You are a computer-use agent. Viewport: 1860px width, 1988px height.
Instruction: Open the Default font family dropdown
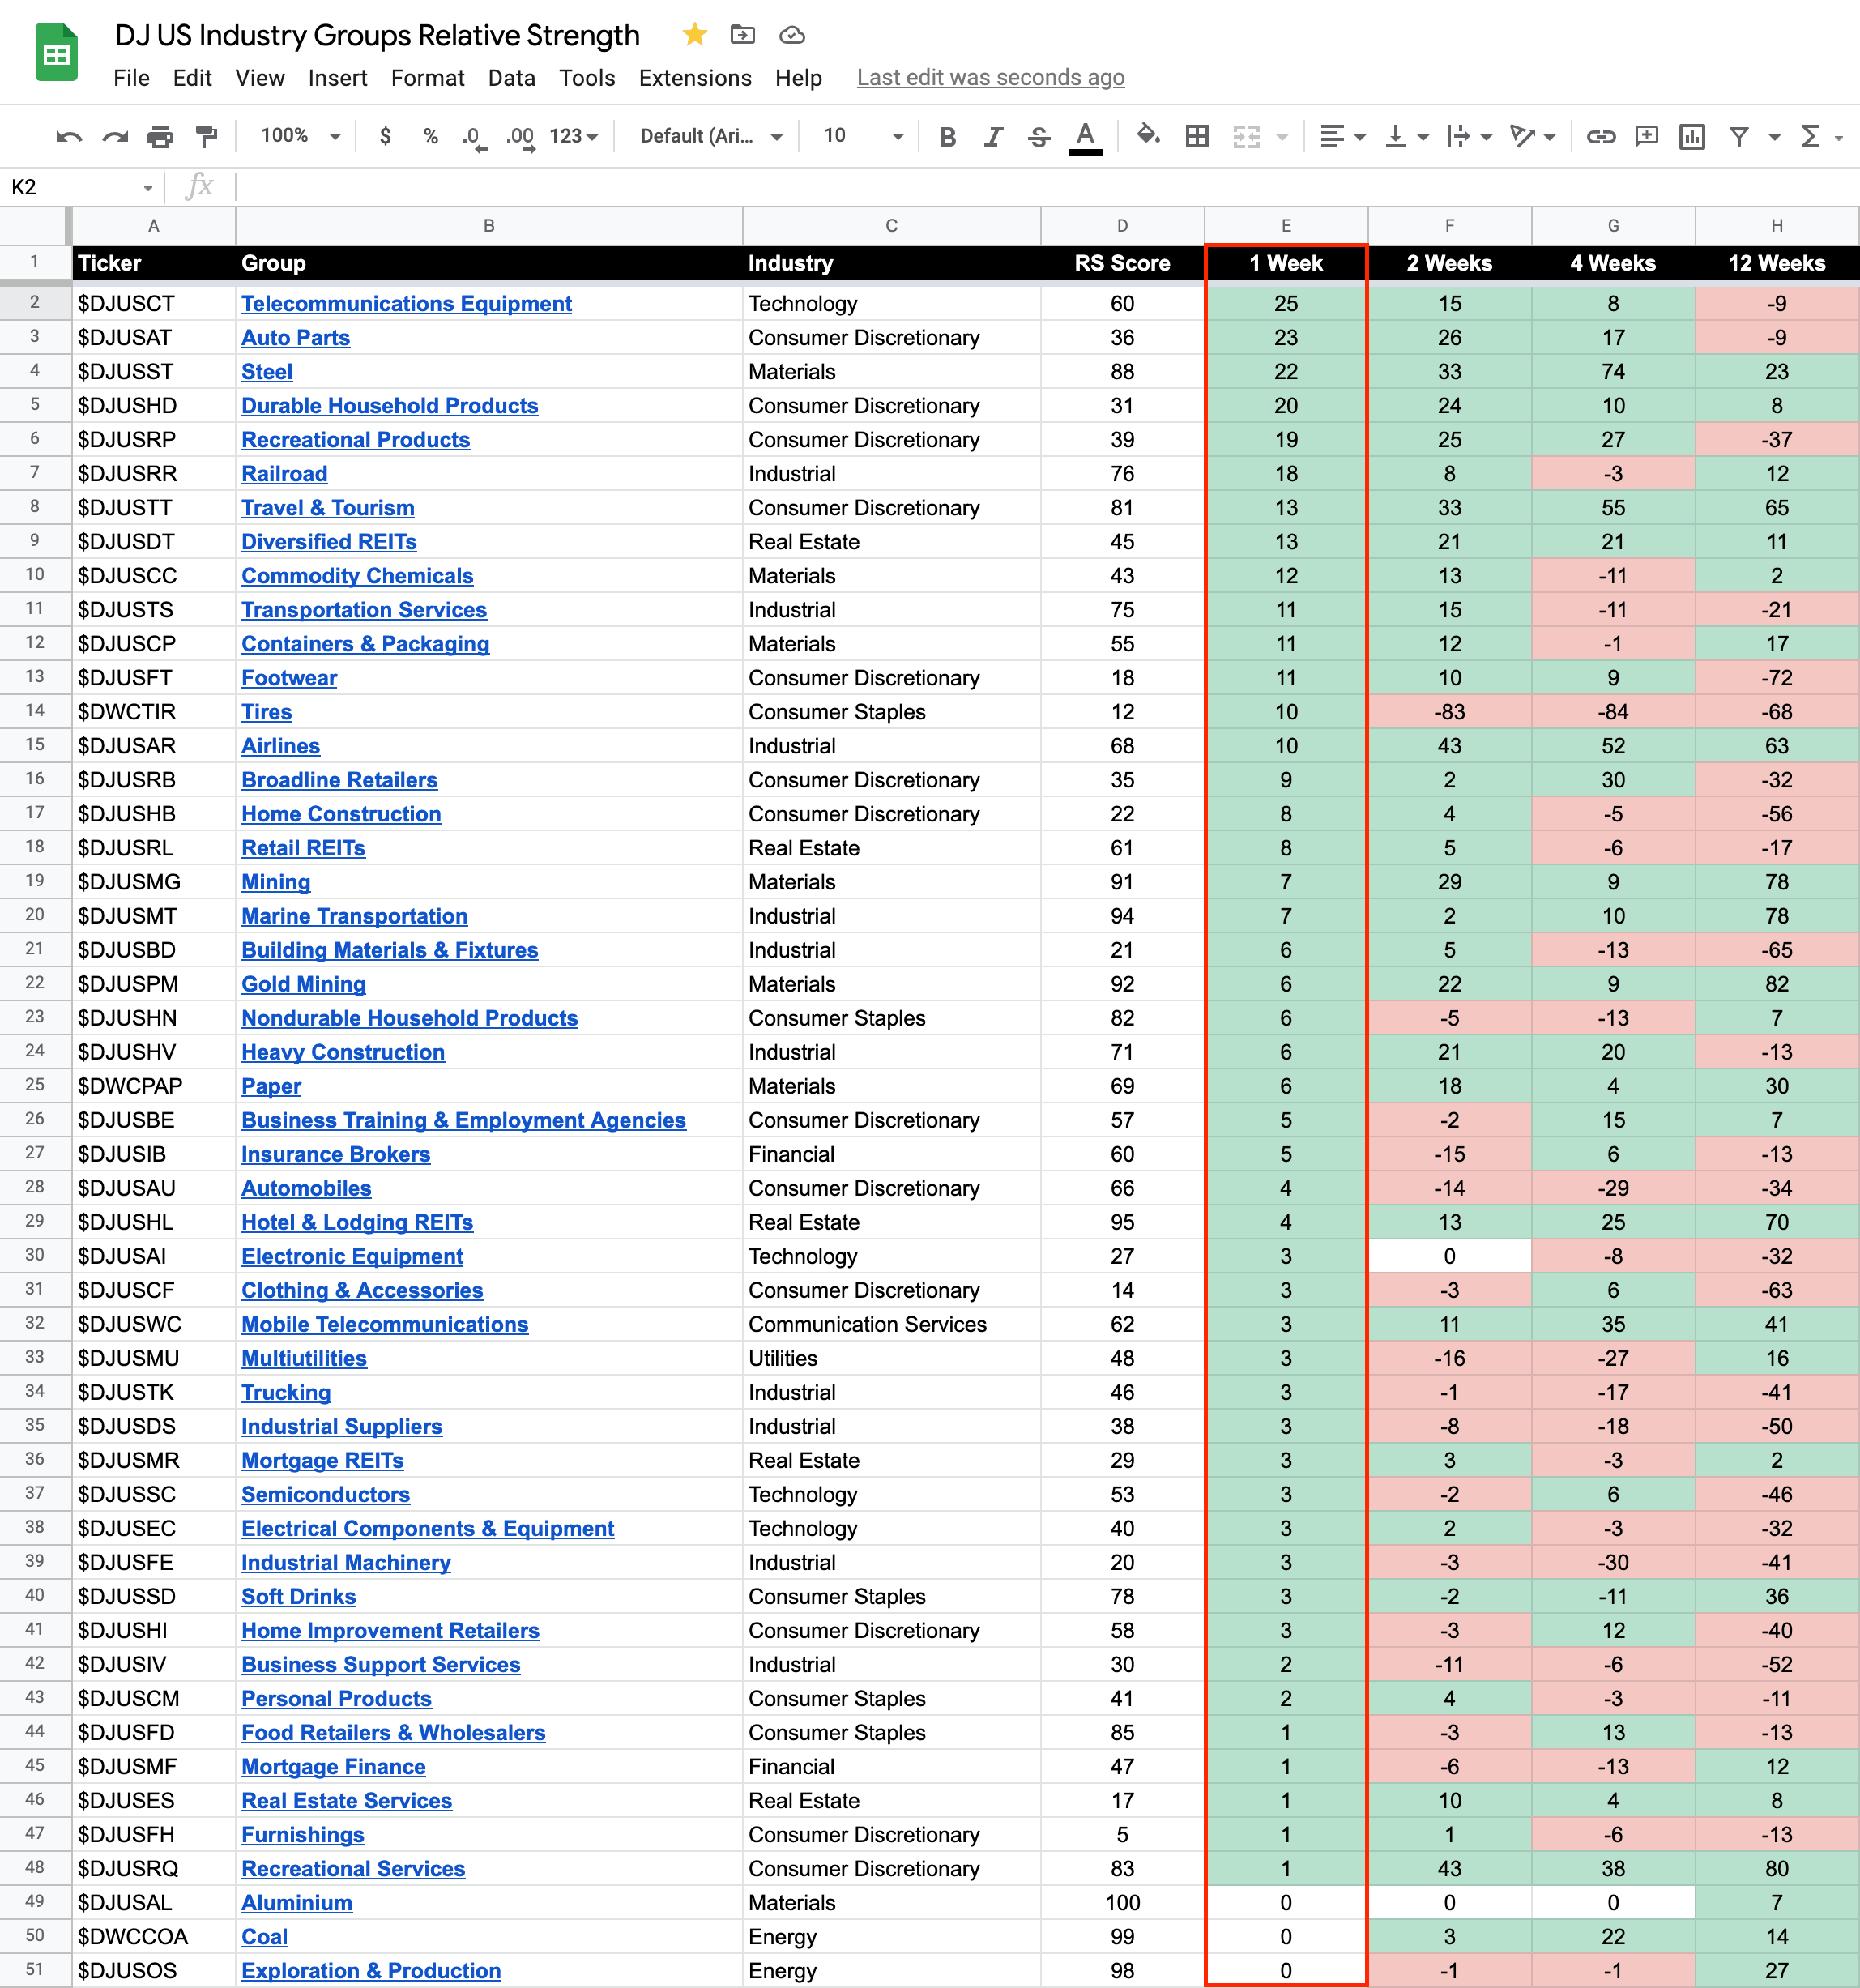[710, 136]
